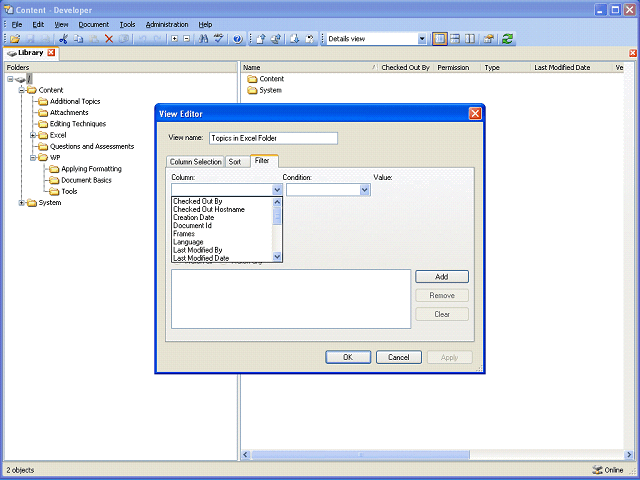
Task: Click the Copy toolbar icon
Action: pyautogui.click(x=78, y=39)
